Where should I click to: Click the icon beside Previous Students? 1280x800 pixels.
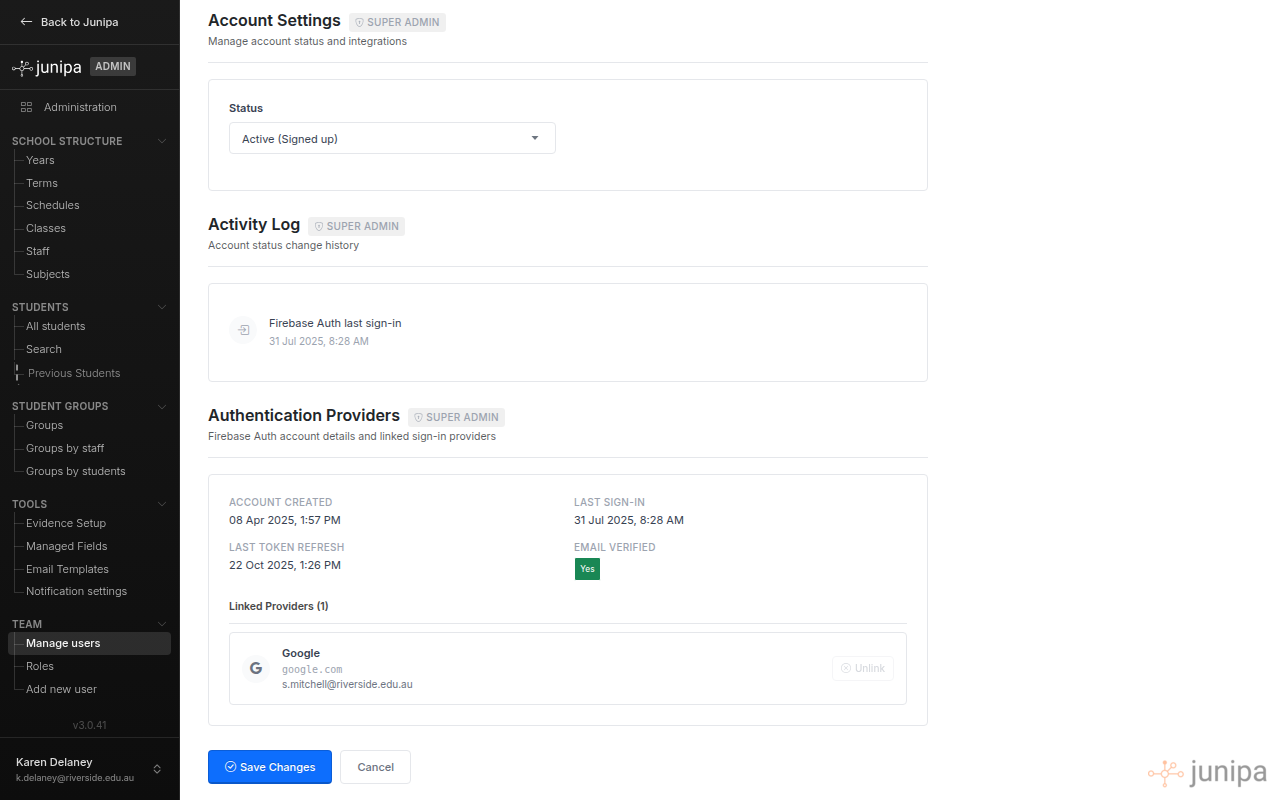17,372
